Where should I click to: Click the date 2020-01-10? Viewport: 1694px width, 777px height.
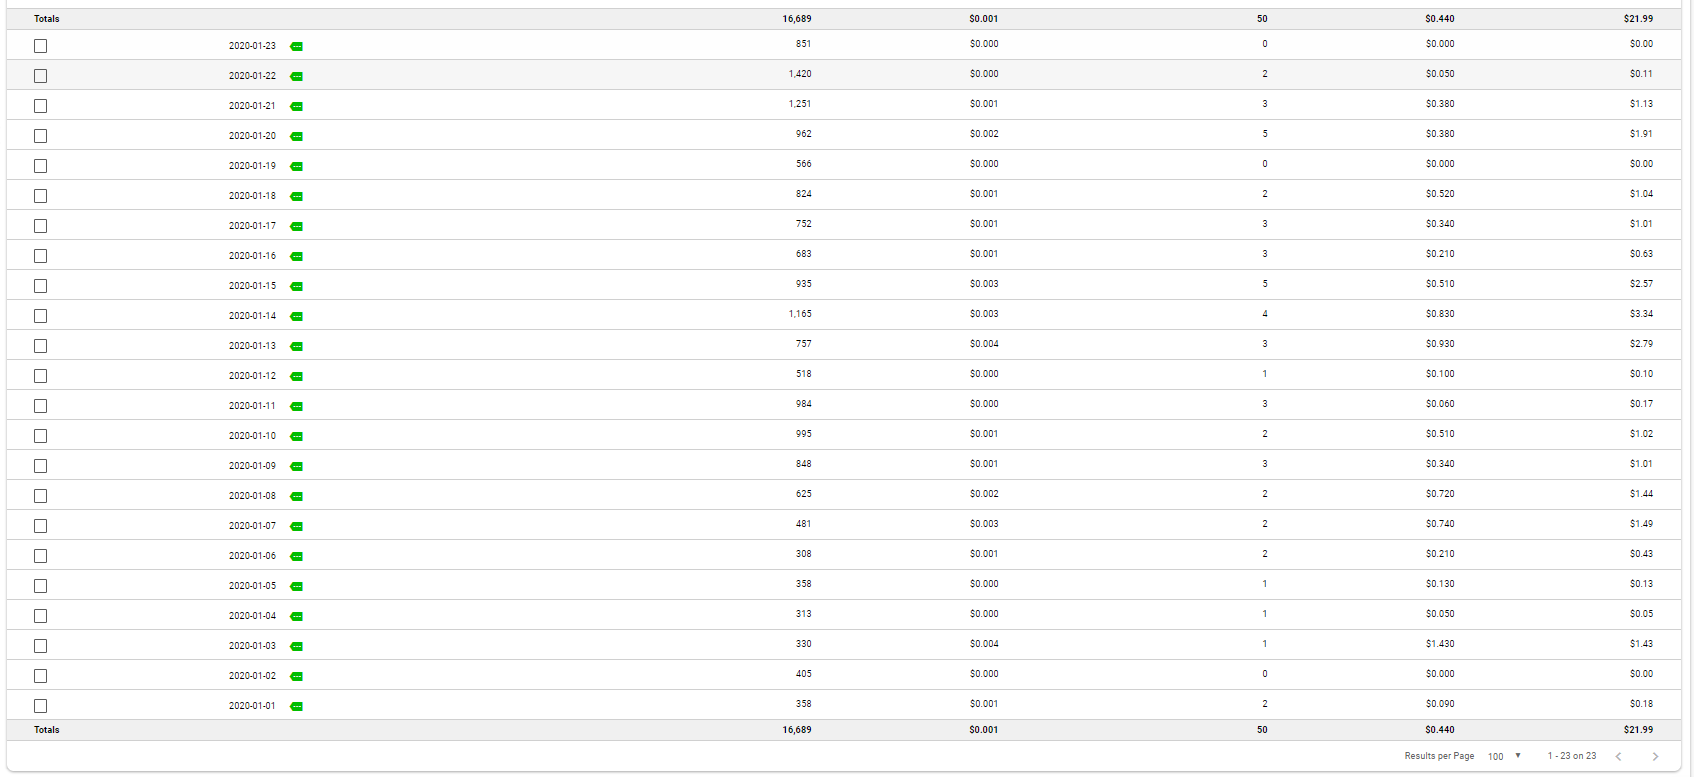252,436
